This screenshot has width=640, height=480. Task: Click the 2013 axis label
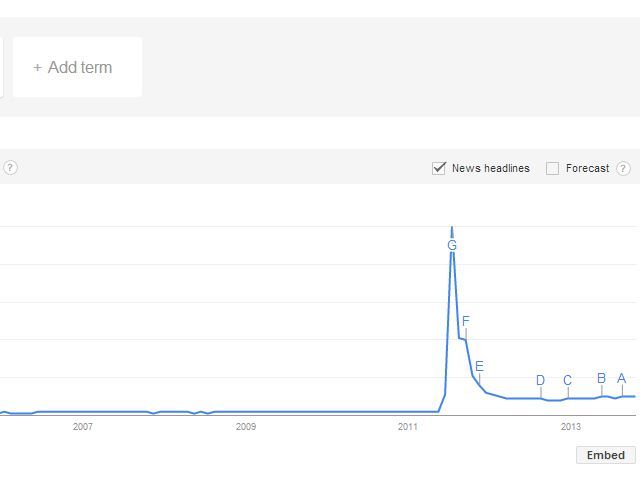point(571,427)
